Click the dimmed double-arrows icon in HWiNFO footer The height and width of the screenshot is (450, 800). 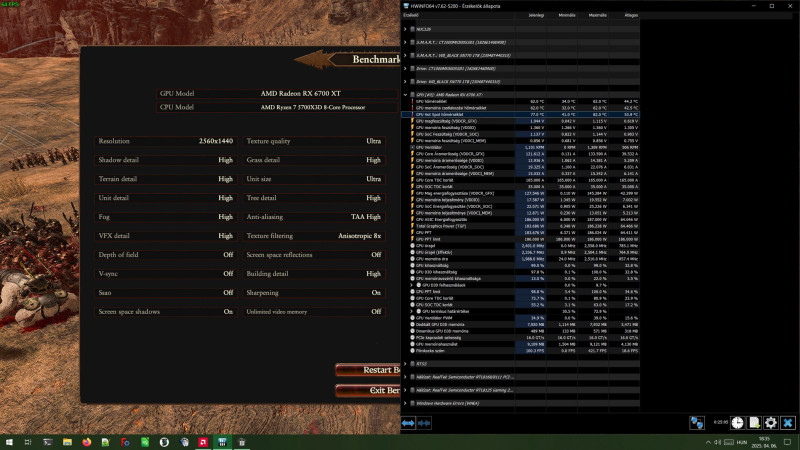(424, 423)
